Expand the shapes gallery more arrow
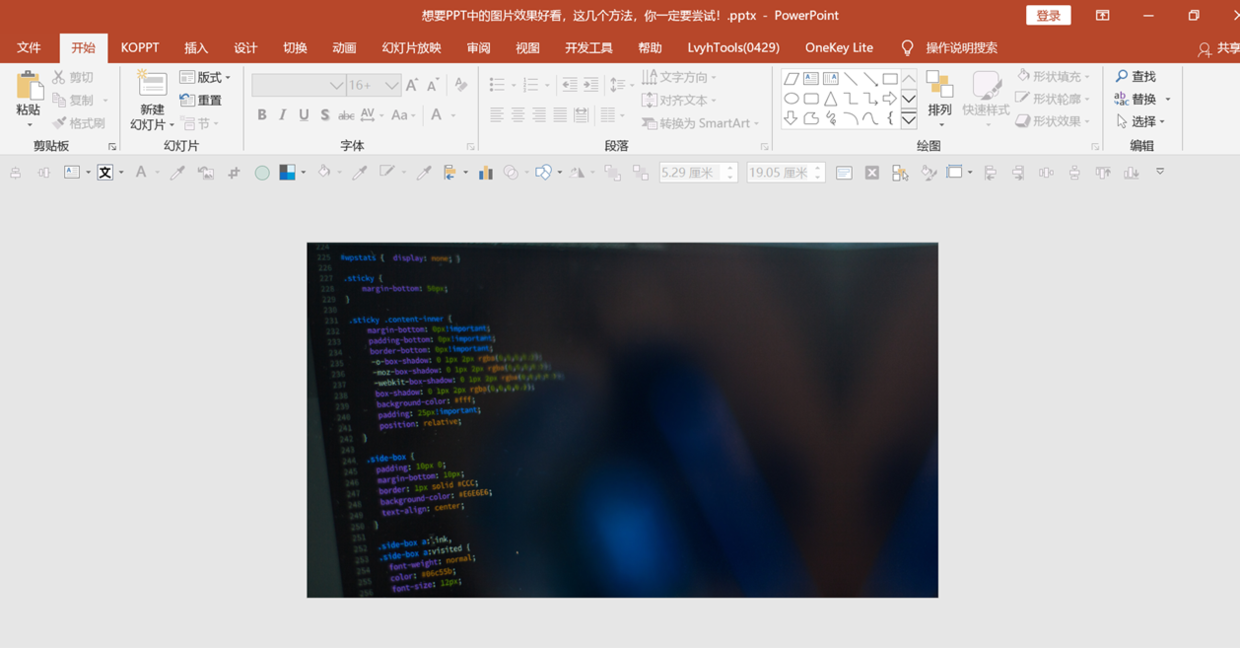The height and width of the screenshot is (648, 1240). pos(909,119)
